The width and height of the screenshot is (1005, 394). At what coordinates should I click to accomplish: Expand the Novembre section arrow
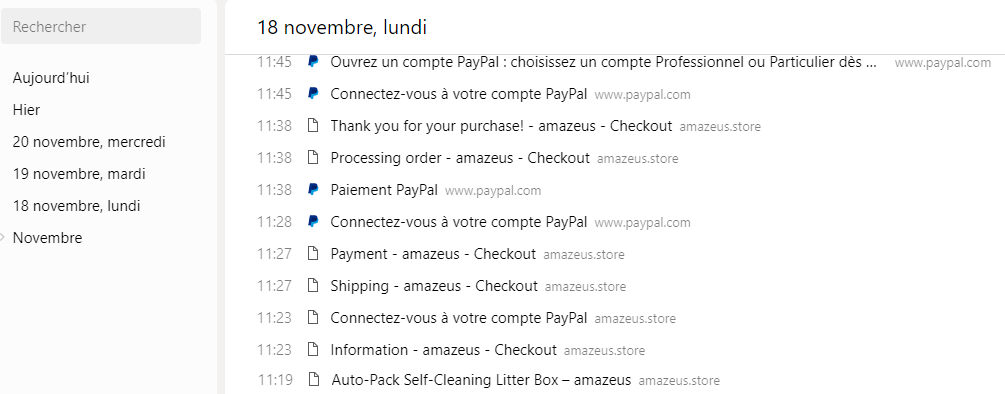(3, 238)
